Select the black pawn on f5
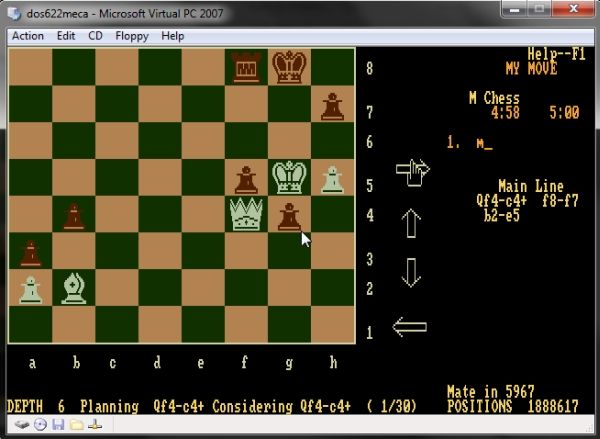 click(246, 180)
